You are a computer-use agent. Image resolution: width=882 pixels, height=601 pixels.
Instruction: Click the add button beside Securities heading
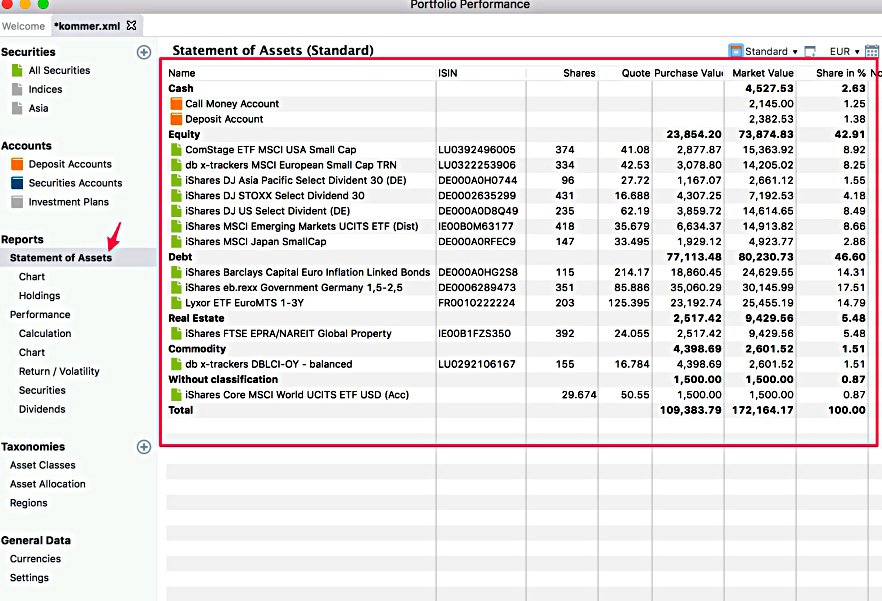tap(144, 52)
